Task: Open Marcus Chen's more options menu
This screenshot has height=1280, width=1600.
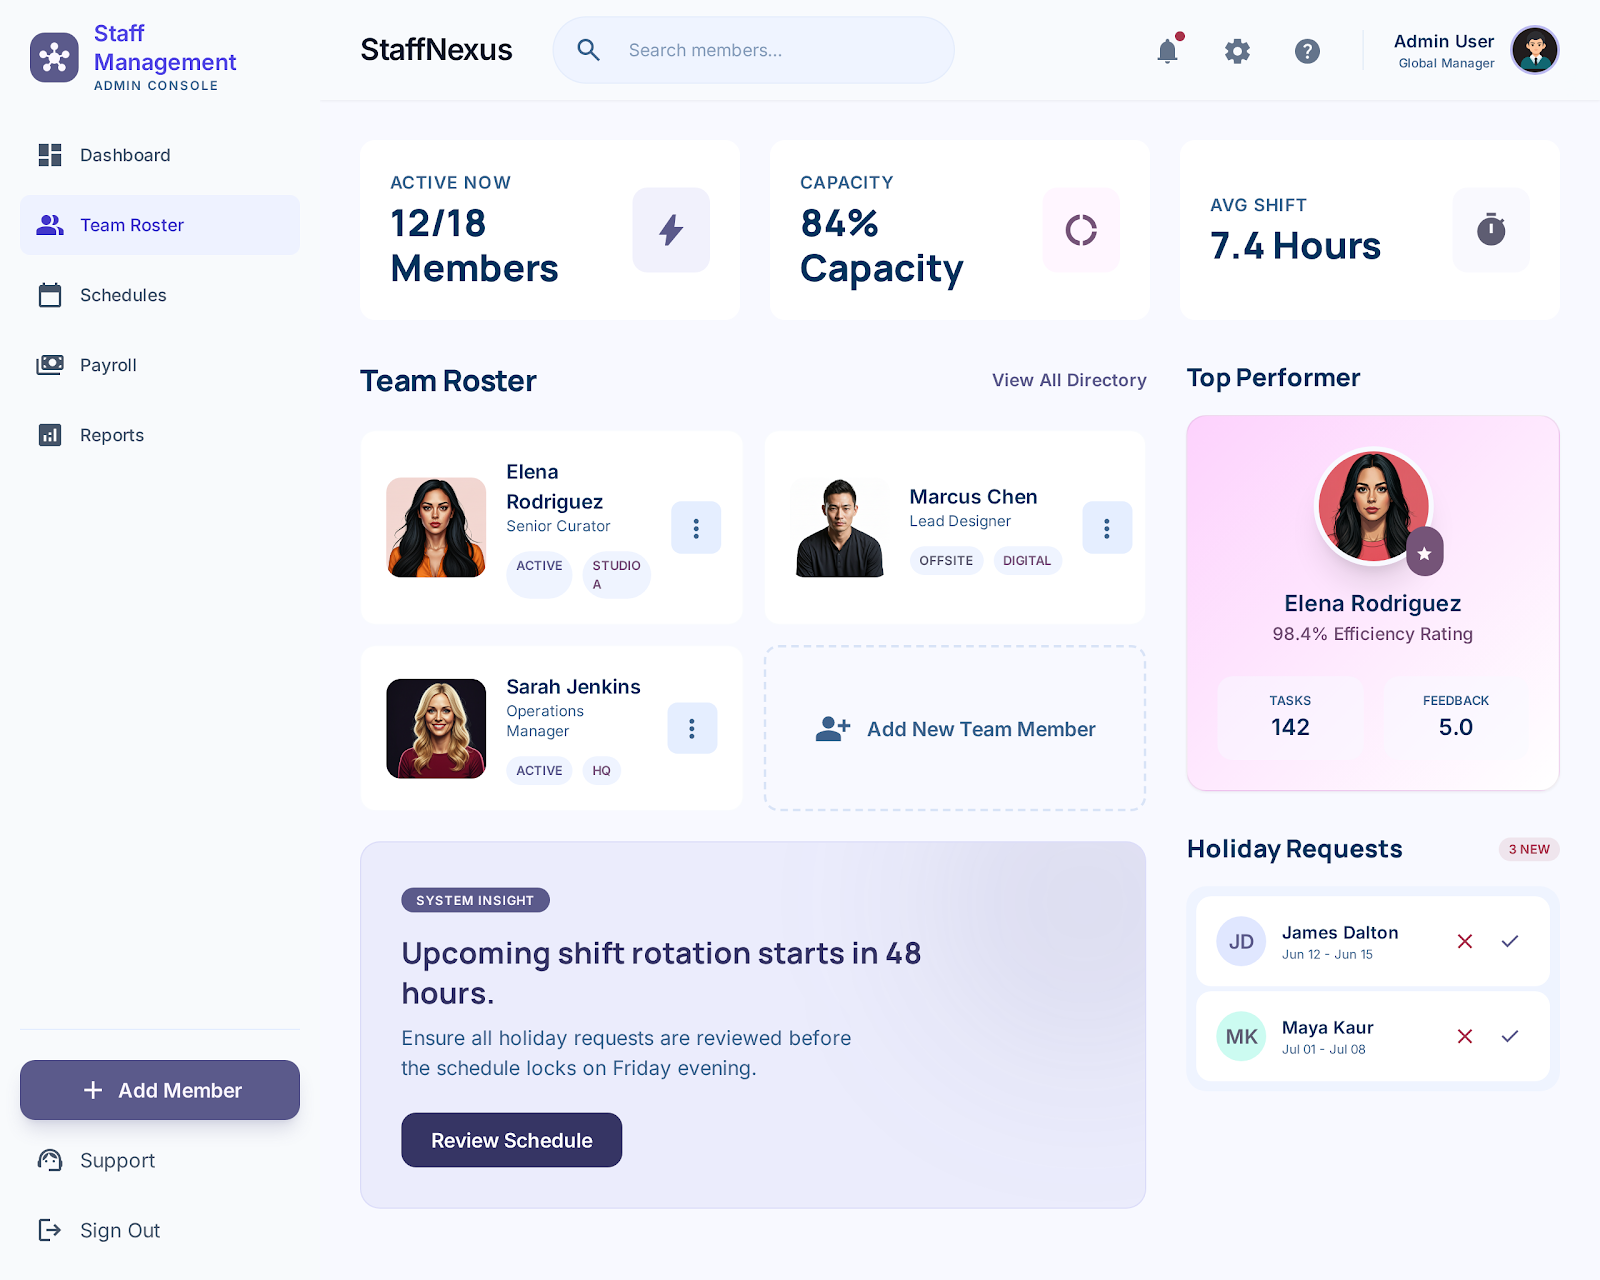Action: click(1107, 528)
